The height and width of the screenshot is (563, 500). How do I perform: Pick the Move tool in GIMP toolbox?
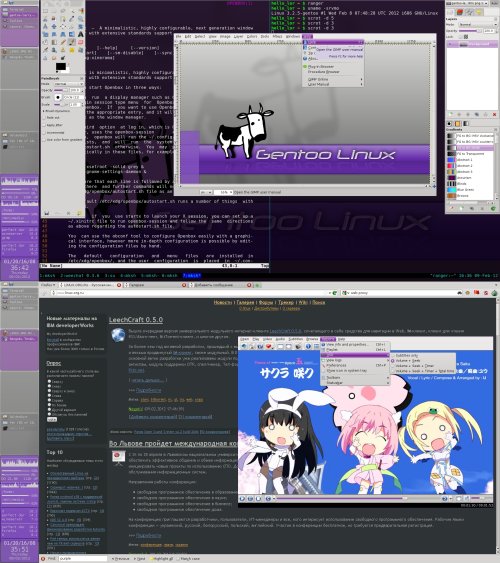(54, 26)
